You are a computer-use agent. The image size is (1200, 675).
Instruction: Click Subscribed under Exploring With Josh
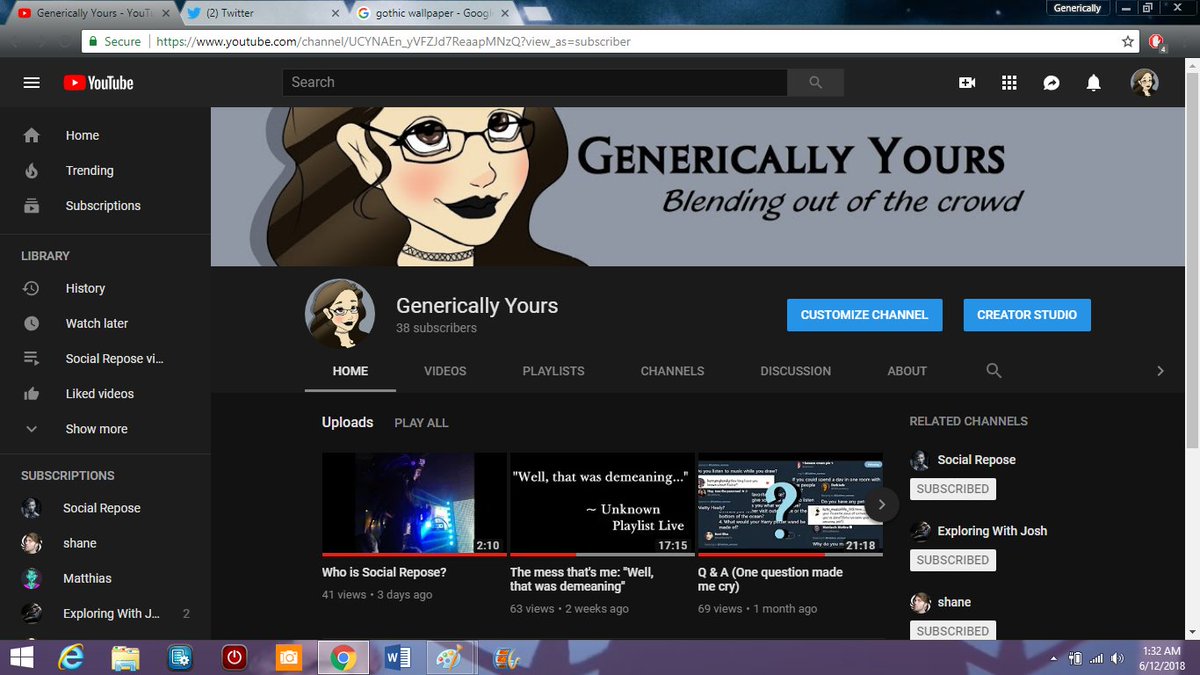[x=952, y=560]
